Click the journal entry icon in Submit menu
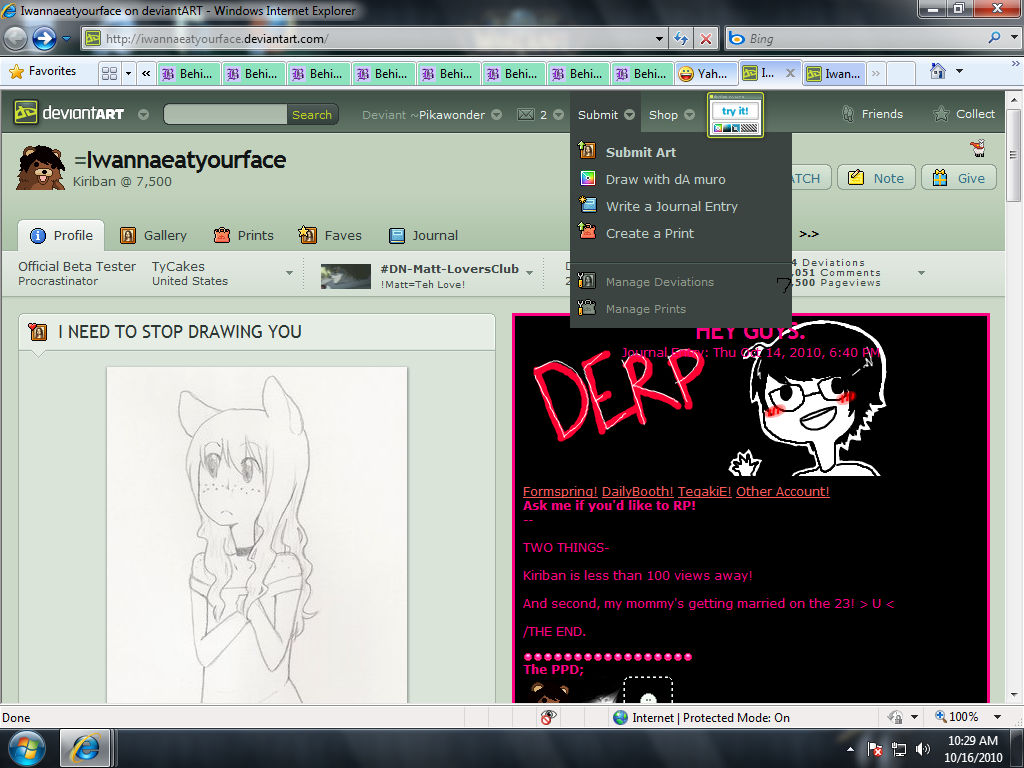Viewport: 1024px width, 768px height. pos(588,204)
